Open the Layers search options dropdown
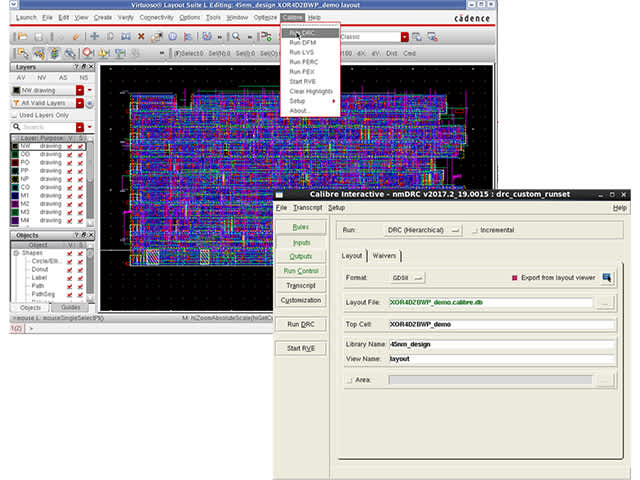Screen dimensions: 640x480 (80, 127)
